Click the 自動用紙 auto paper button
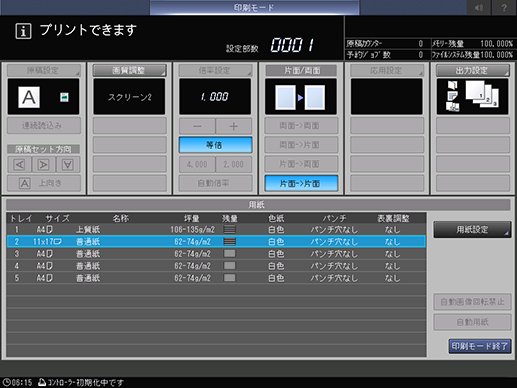Viewport: 517px width, 388px height. (x=472, y=322)
